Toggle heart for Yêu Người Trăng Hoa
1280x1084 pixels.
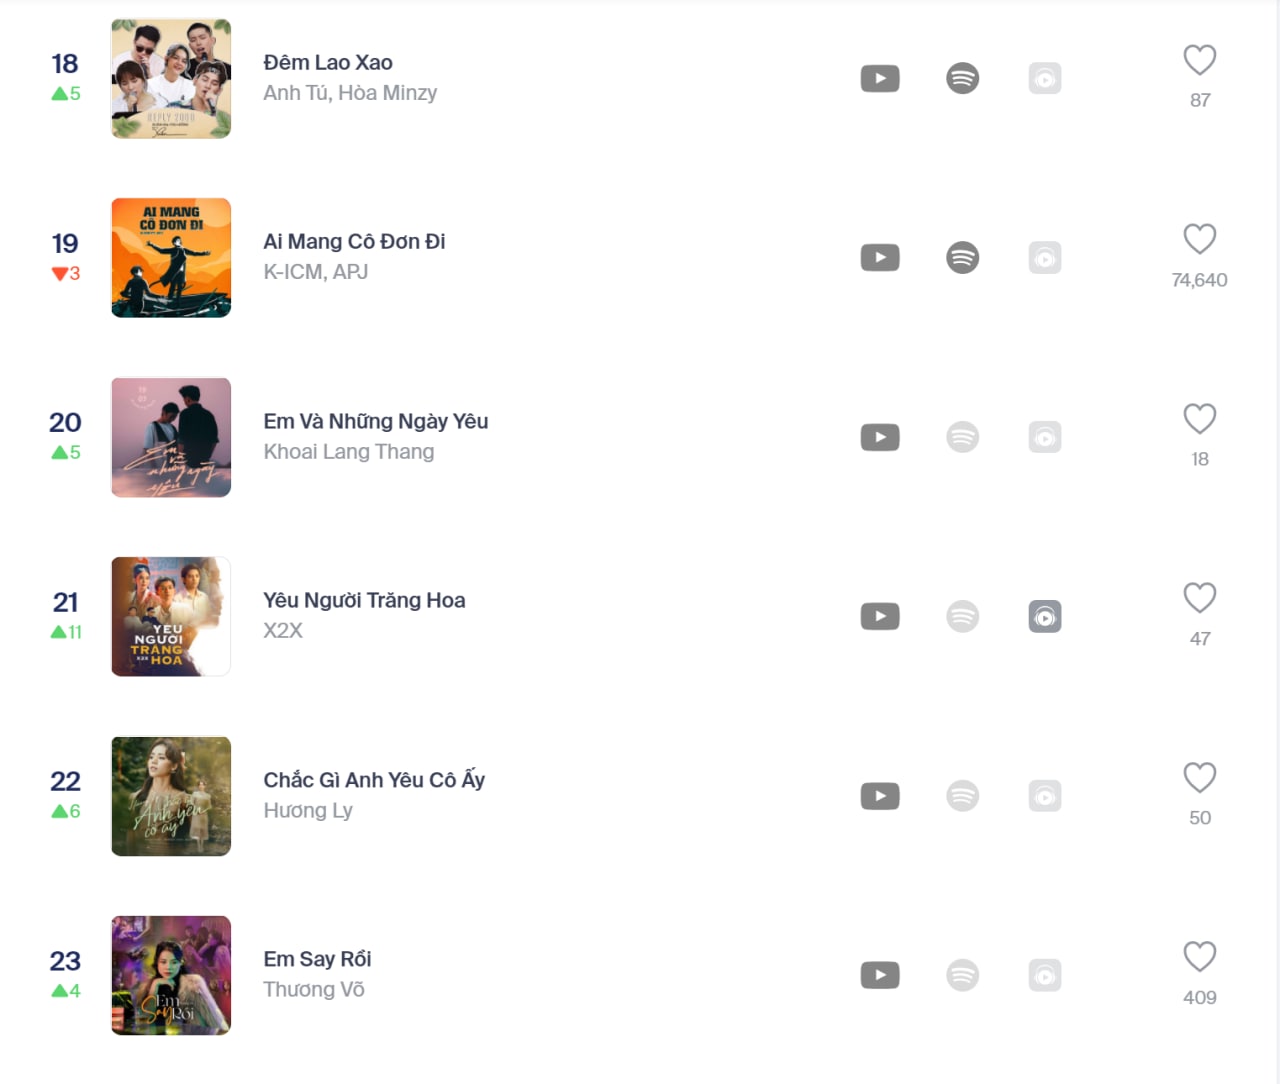(1200, 598)
